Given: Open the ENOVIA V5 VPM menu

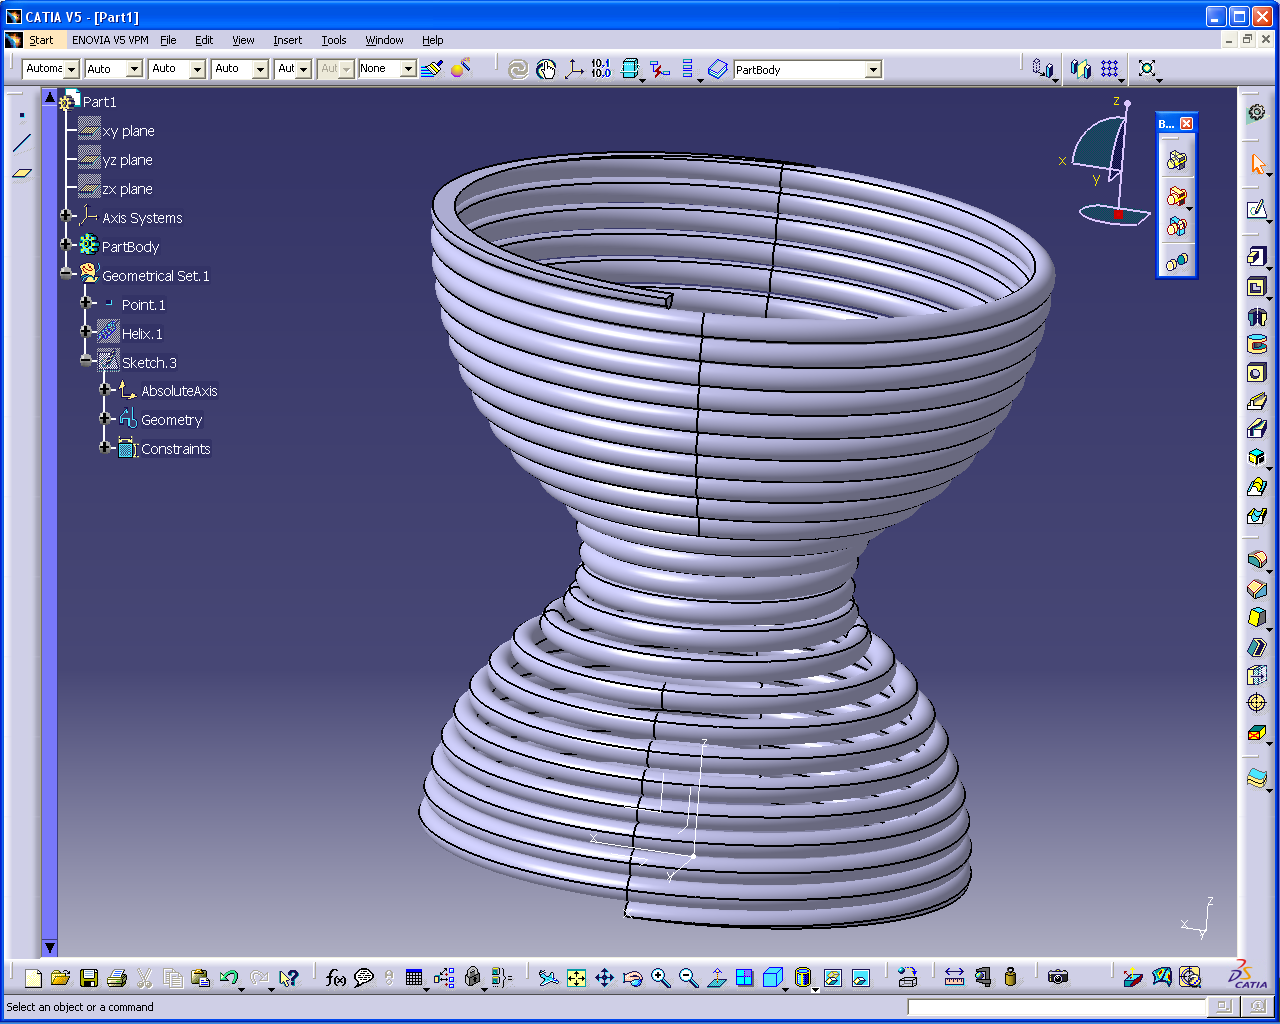Looking at the screenshot, I should [x=110, y=40].
